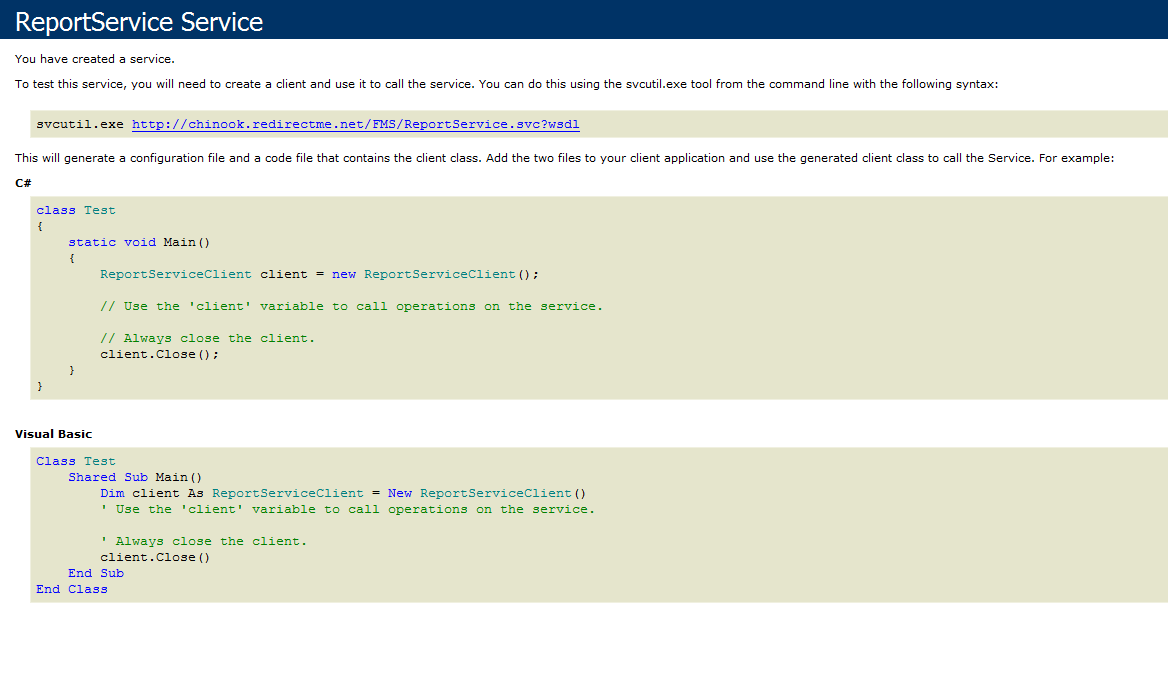Viewport: 1168px width, 675px height.
Task: Click the '// Always close the client.' comment
Action: 208,338
